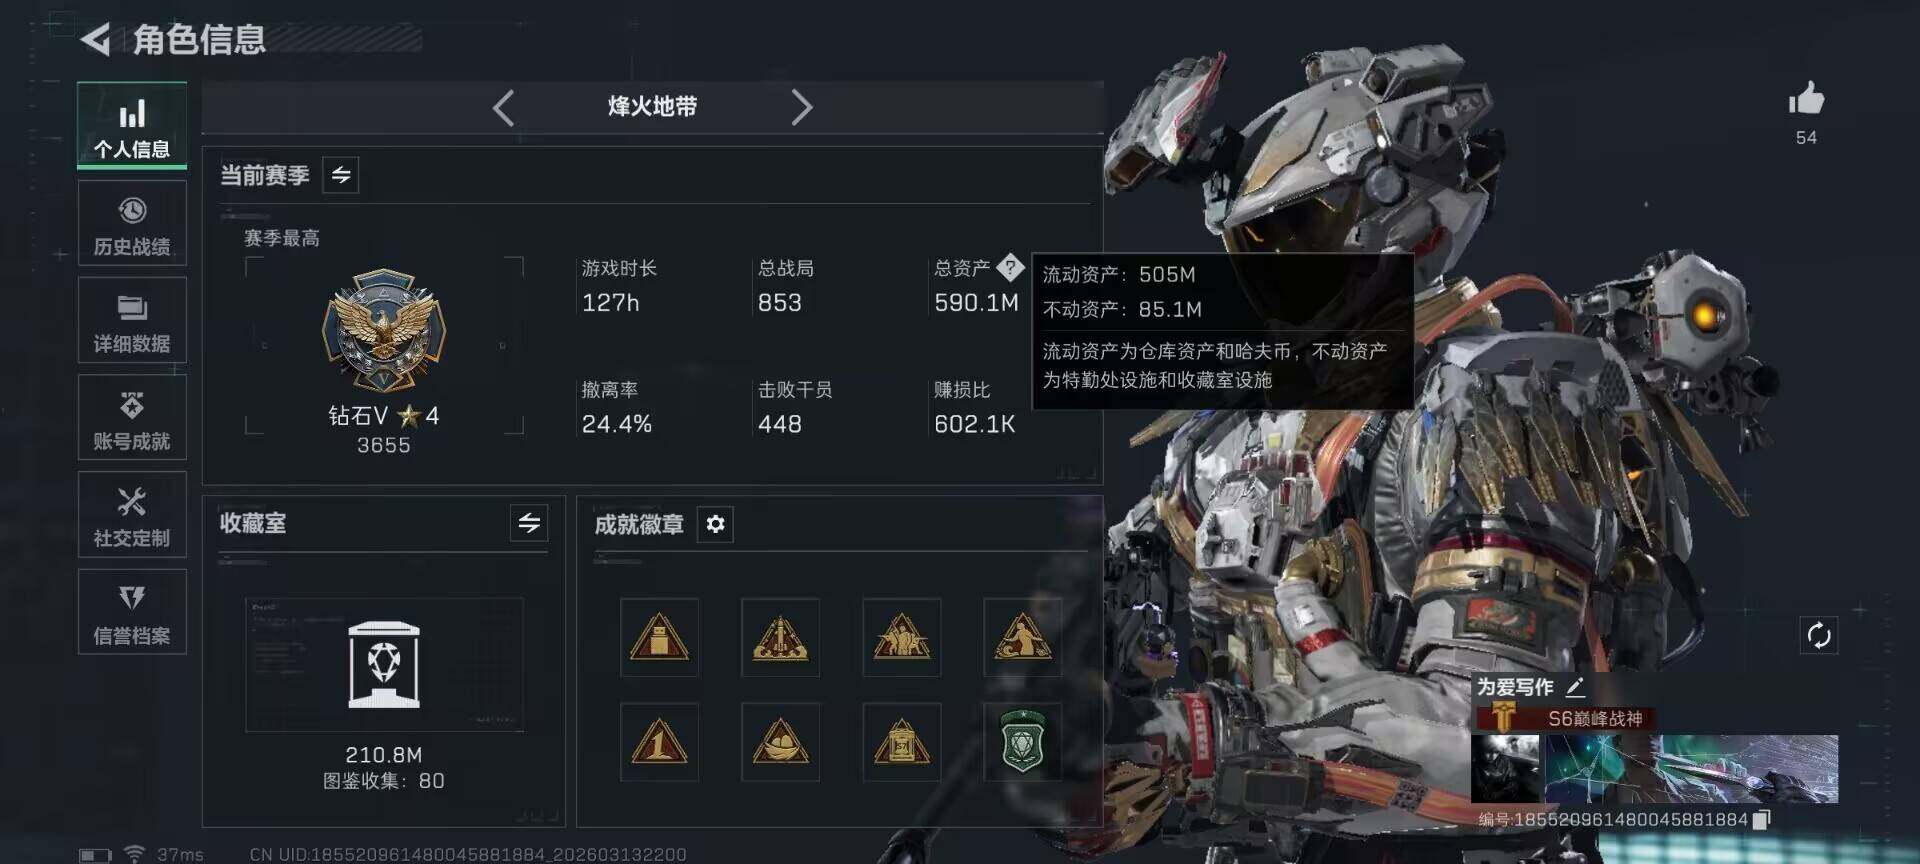
Task: Open the 社交定制 sidebar item
Action: [x=132, y=515]
